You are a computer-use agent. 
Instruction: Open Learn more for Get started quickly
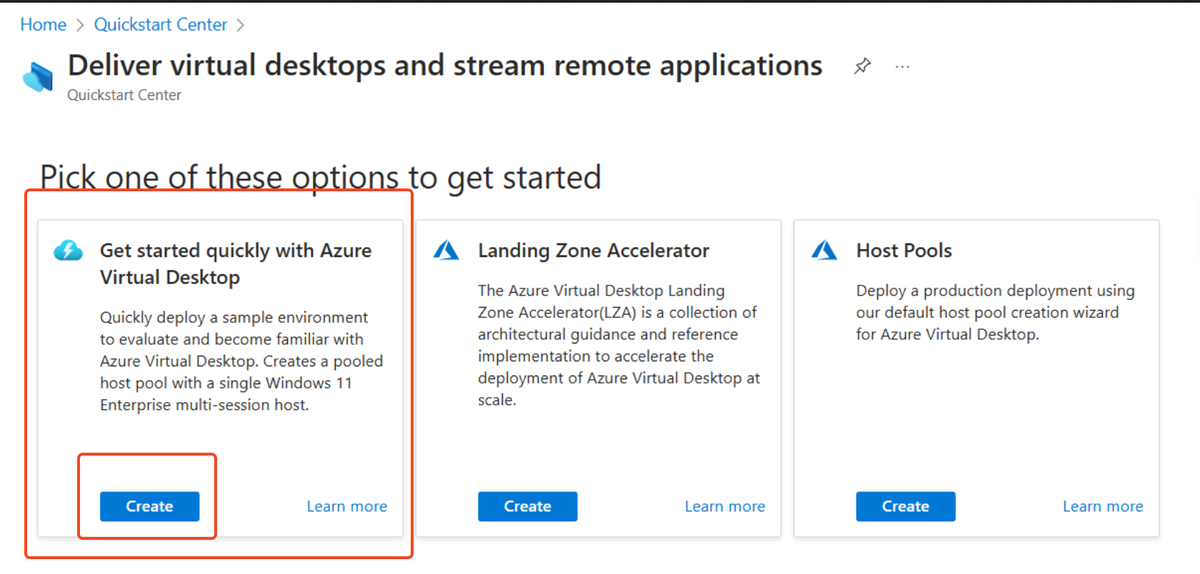(347, 506)
